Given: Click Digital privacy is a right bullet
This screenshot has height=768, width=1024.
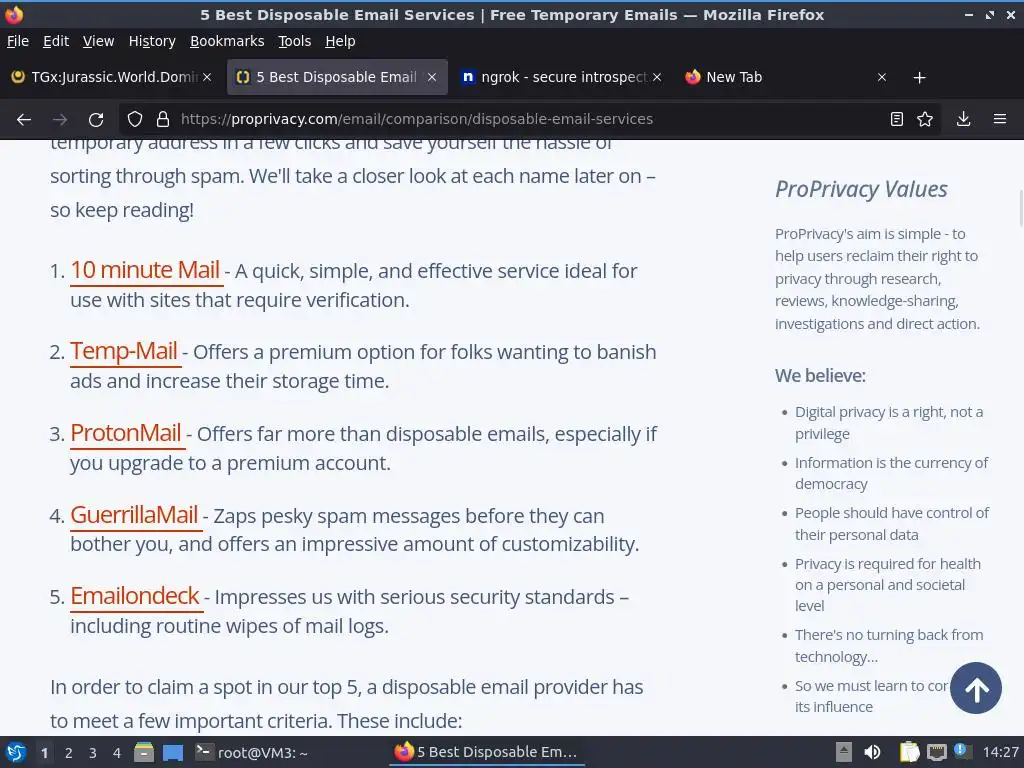Looking at the screenshot, I should tap(889, 423).
